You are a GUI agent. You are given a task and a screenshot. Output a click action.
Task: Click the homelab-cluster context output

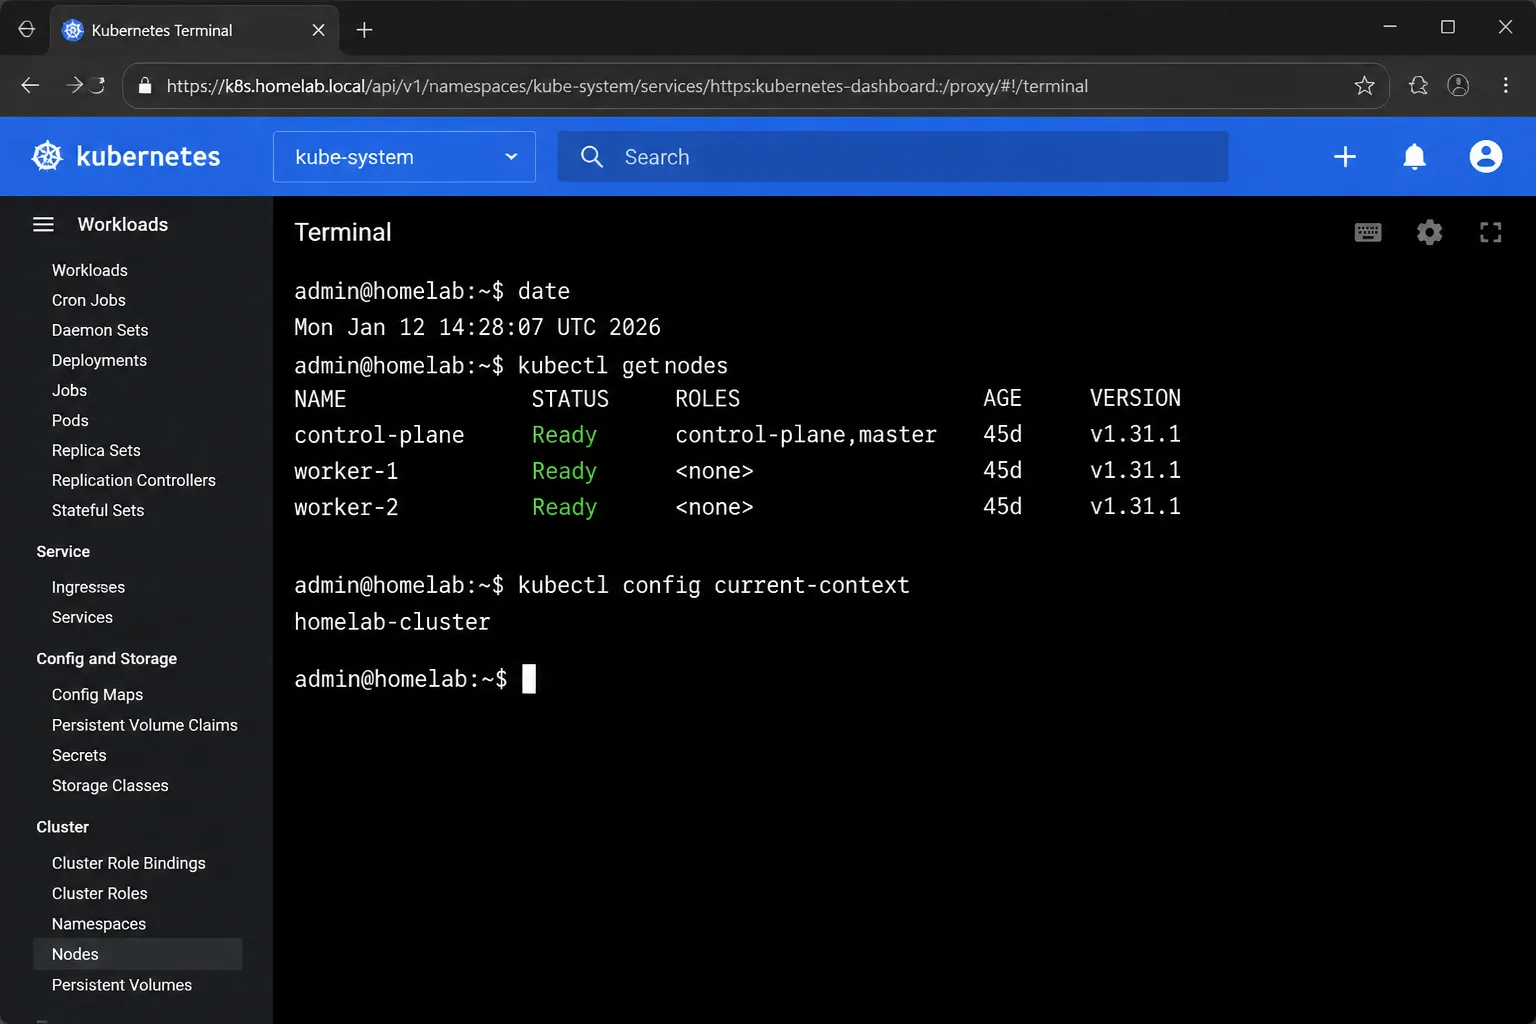(392, 622)
